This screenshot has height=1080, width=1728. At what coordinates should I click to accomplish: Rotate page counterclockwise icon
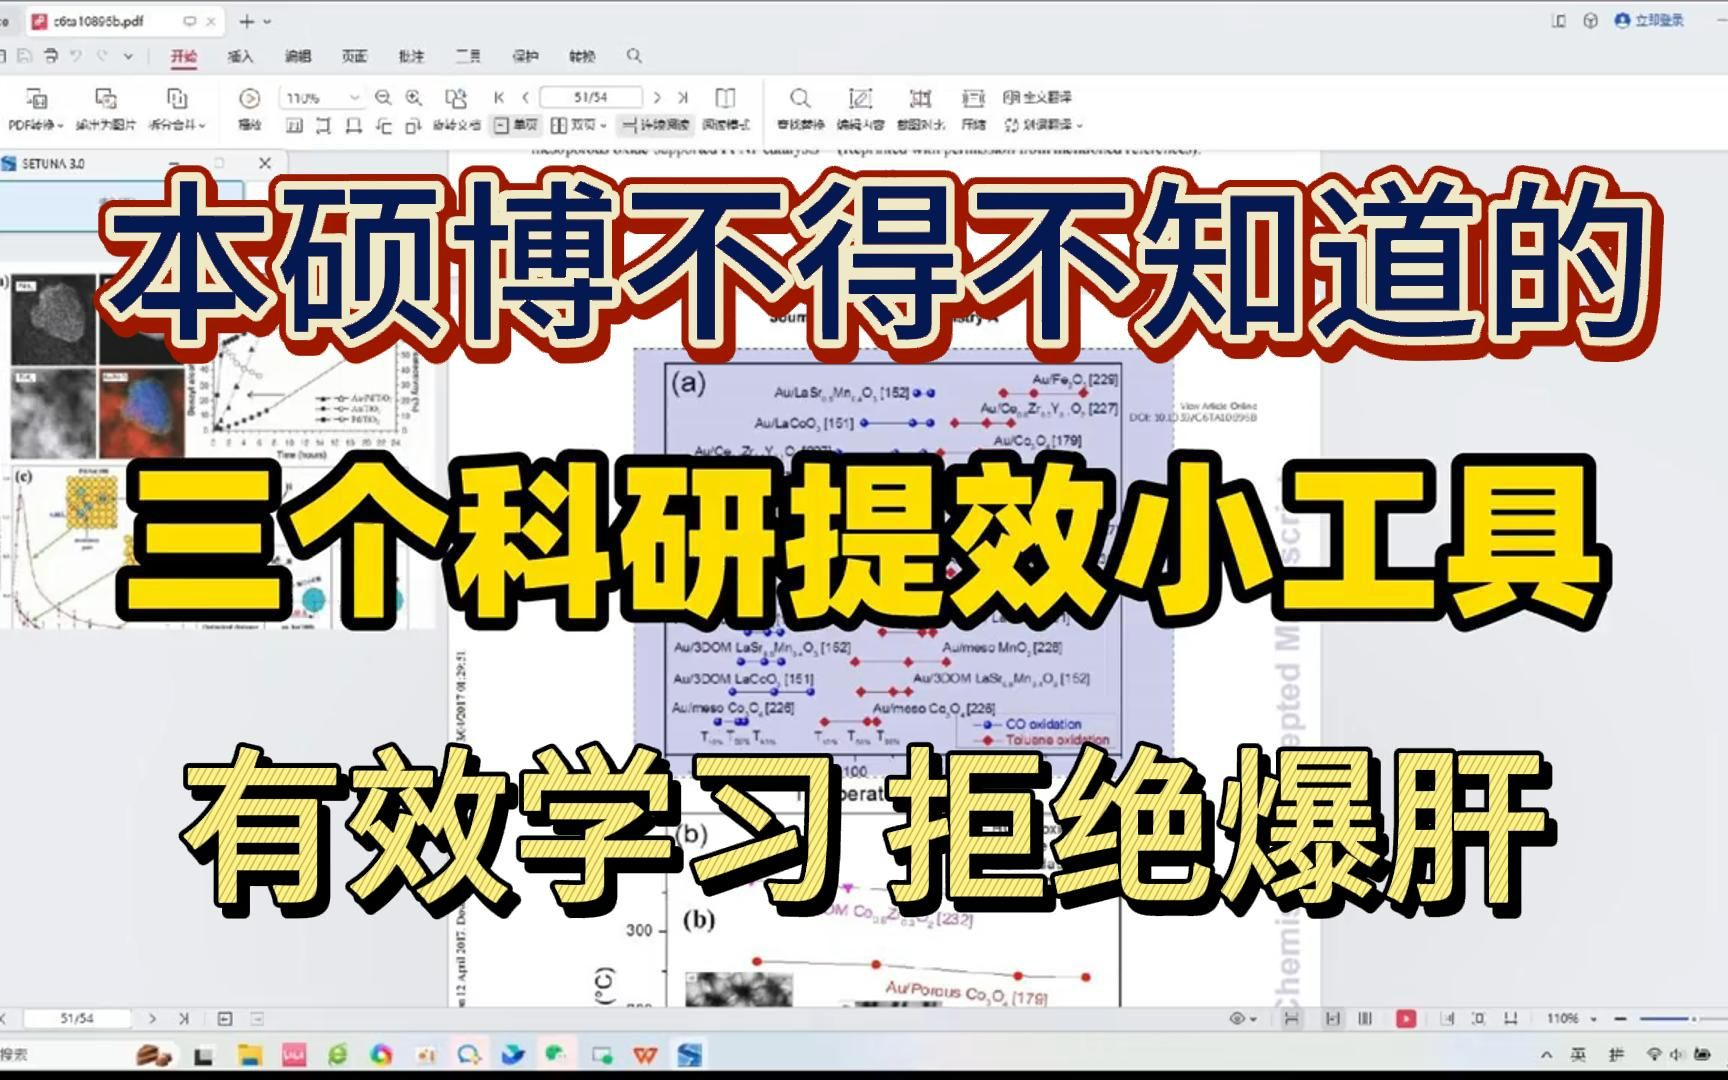(x=383, y=125)
